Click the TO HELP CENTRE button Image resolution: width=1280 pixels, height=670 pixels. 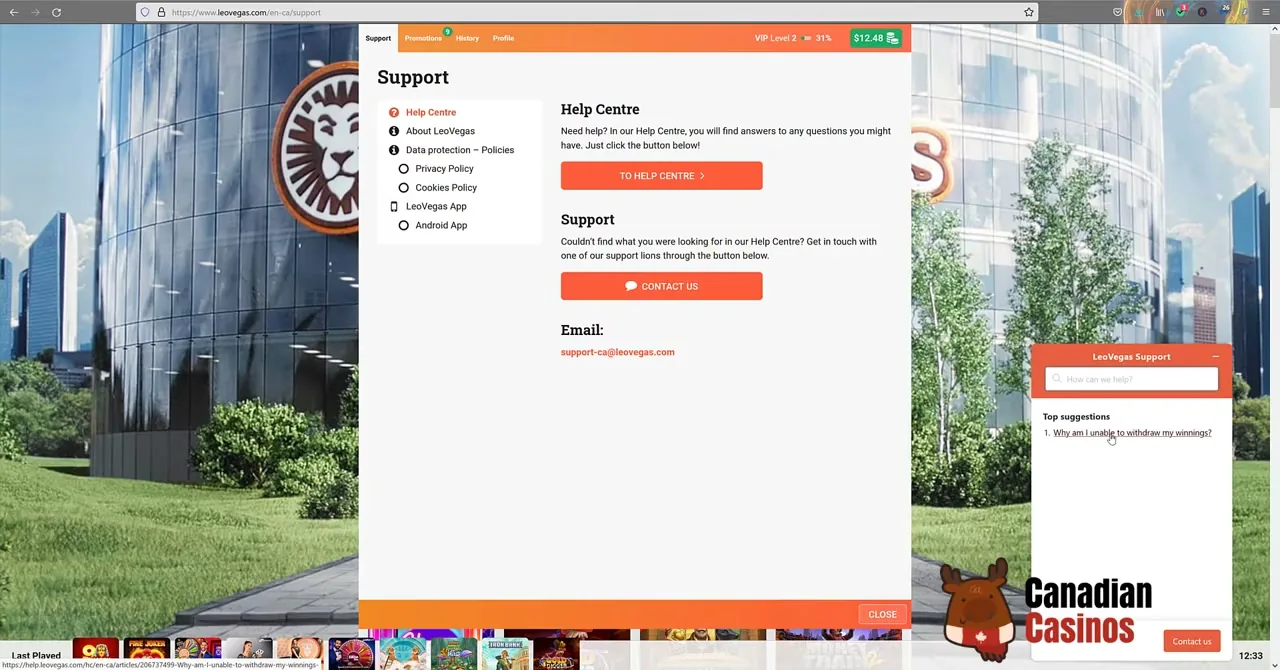point(661,176)
